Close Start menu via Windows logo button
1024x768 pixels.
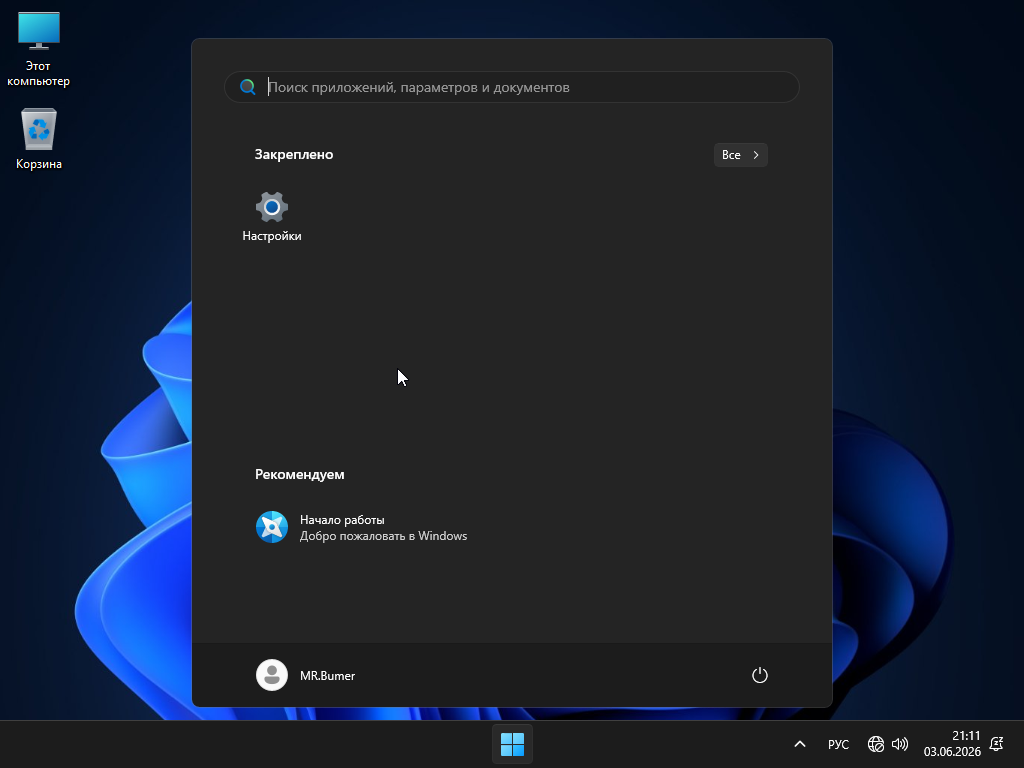512,744
